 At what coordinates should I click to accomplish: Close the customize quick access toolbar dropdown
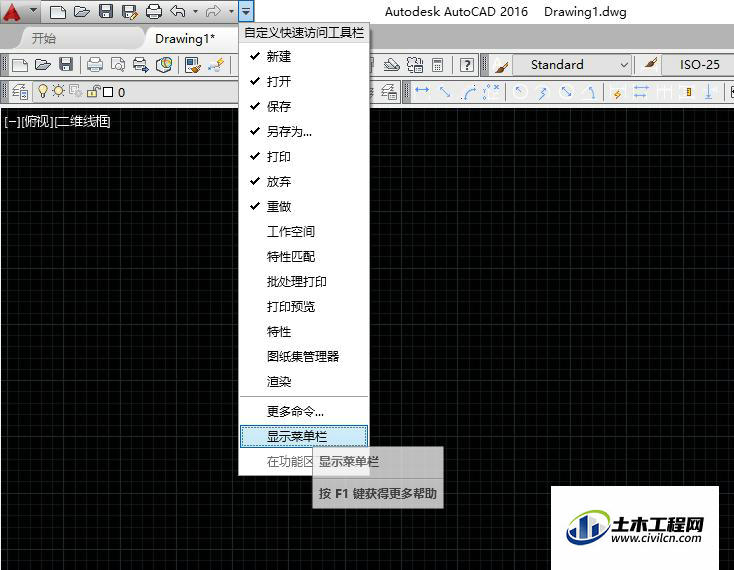[246, 12]
